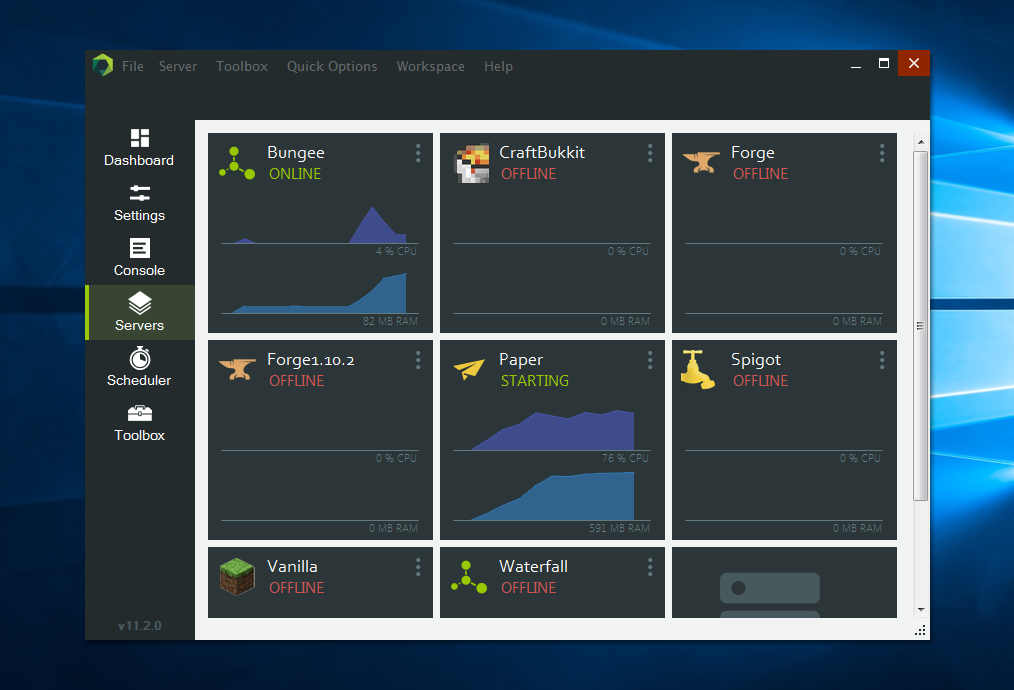This screenshot has width=1014, height=690.
Task: Click the Vanilla grass block icon
Action: 236,577
